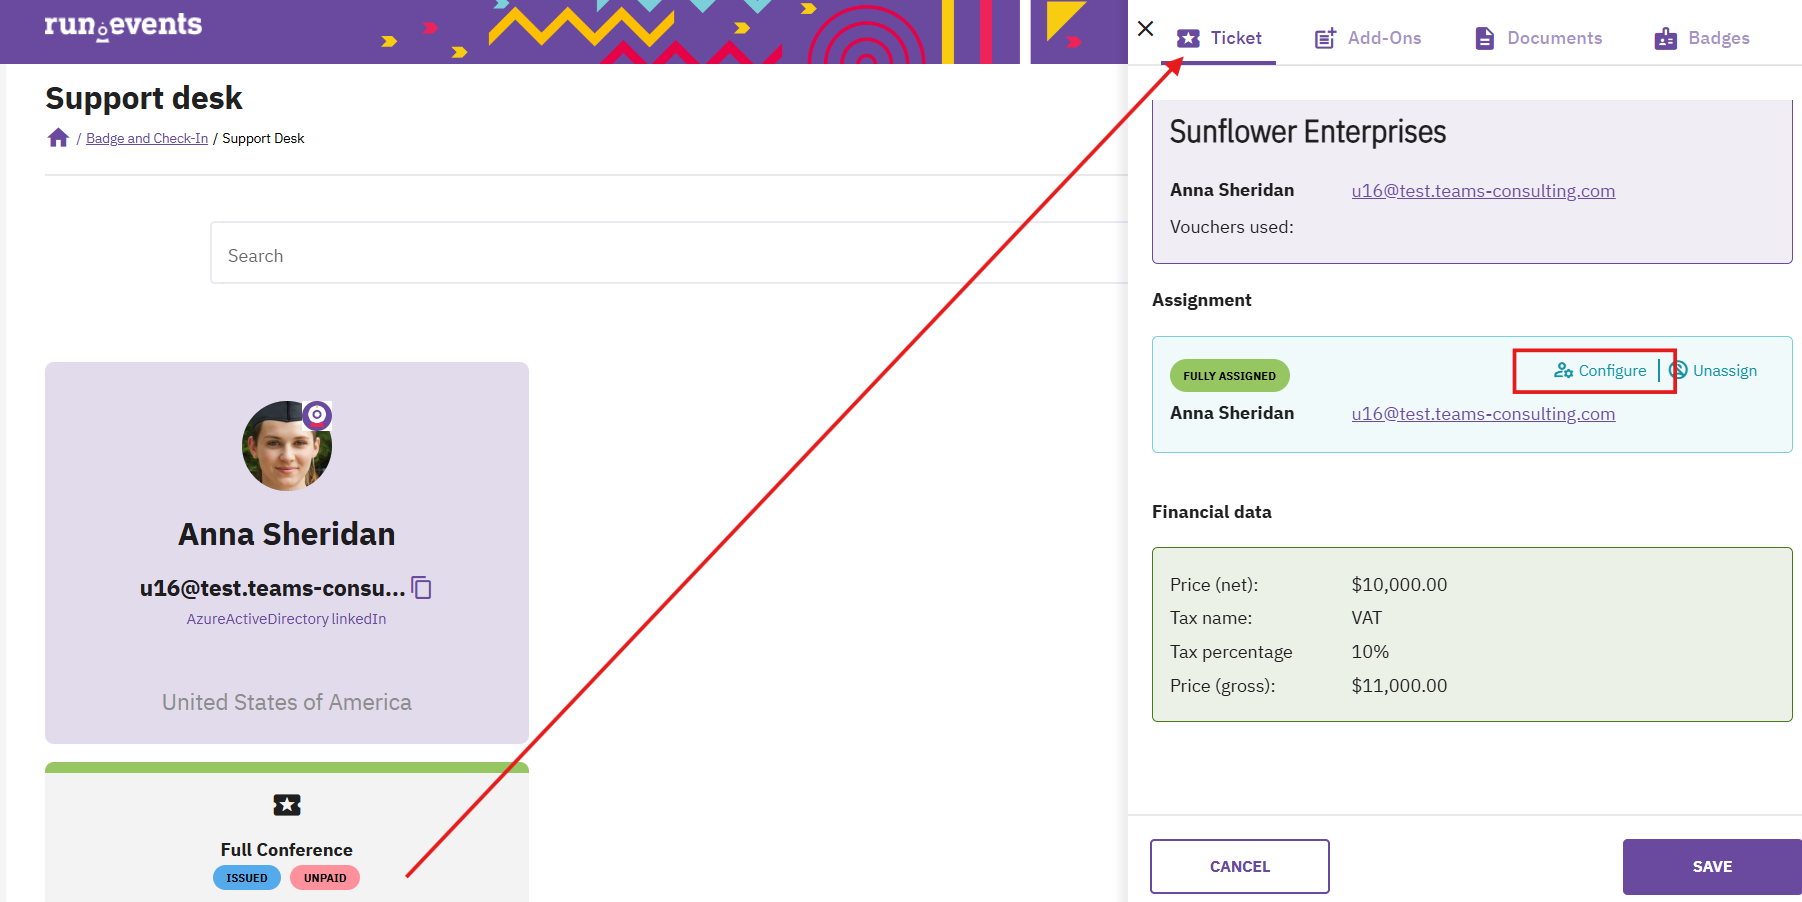This screenshot has width=1802, height=902.
Task: Click the Vouchers used label
Action: (x=1232, y=227)
